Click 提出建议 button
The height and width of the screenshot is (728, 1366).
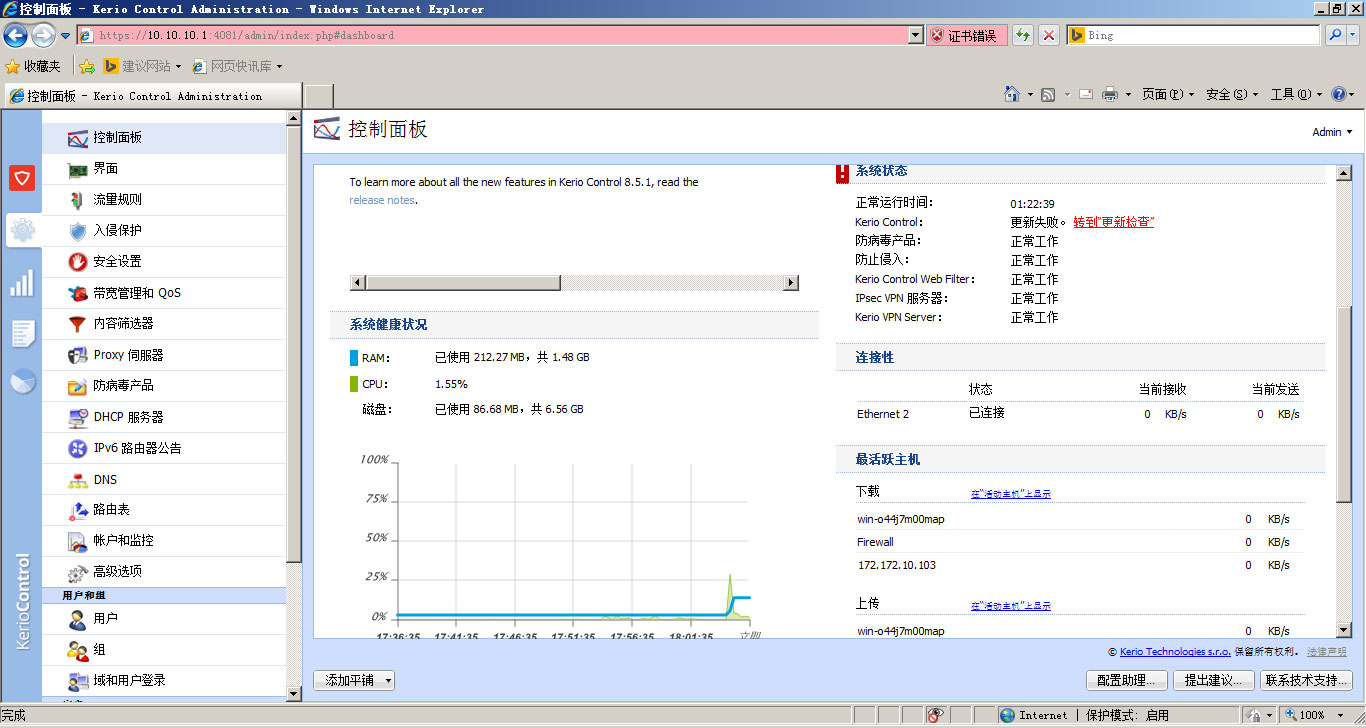[x=1212, y=680]
